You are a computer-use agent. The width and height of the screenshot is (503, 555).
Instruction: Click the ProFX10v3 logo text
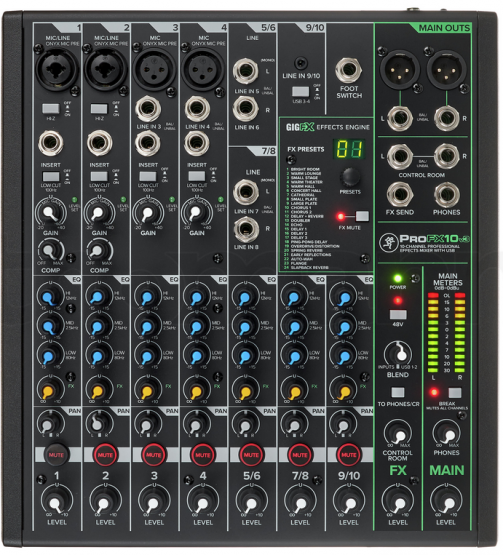[x=434, y=239]
